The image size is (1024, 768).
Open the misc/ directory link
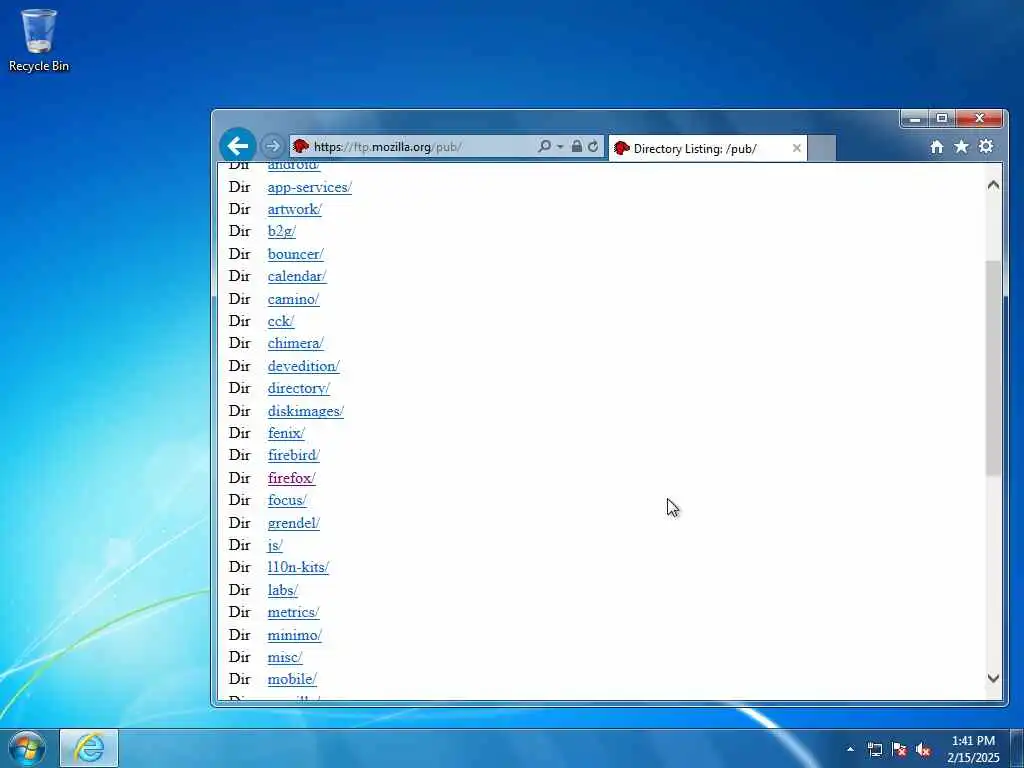click(285, 658)
